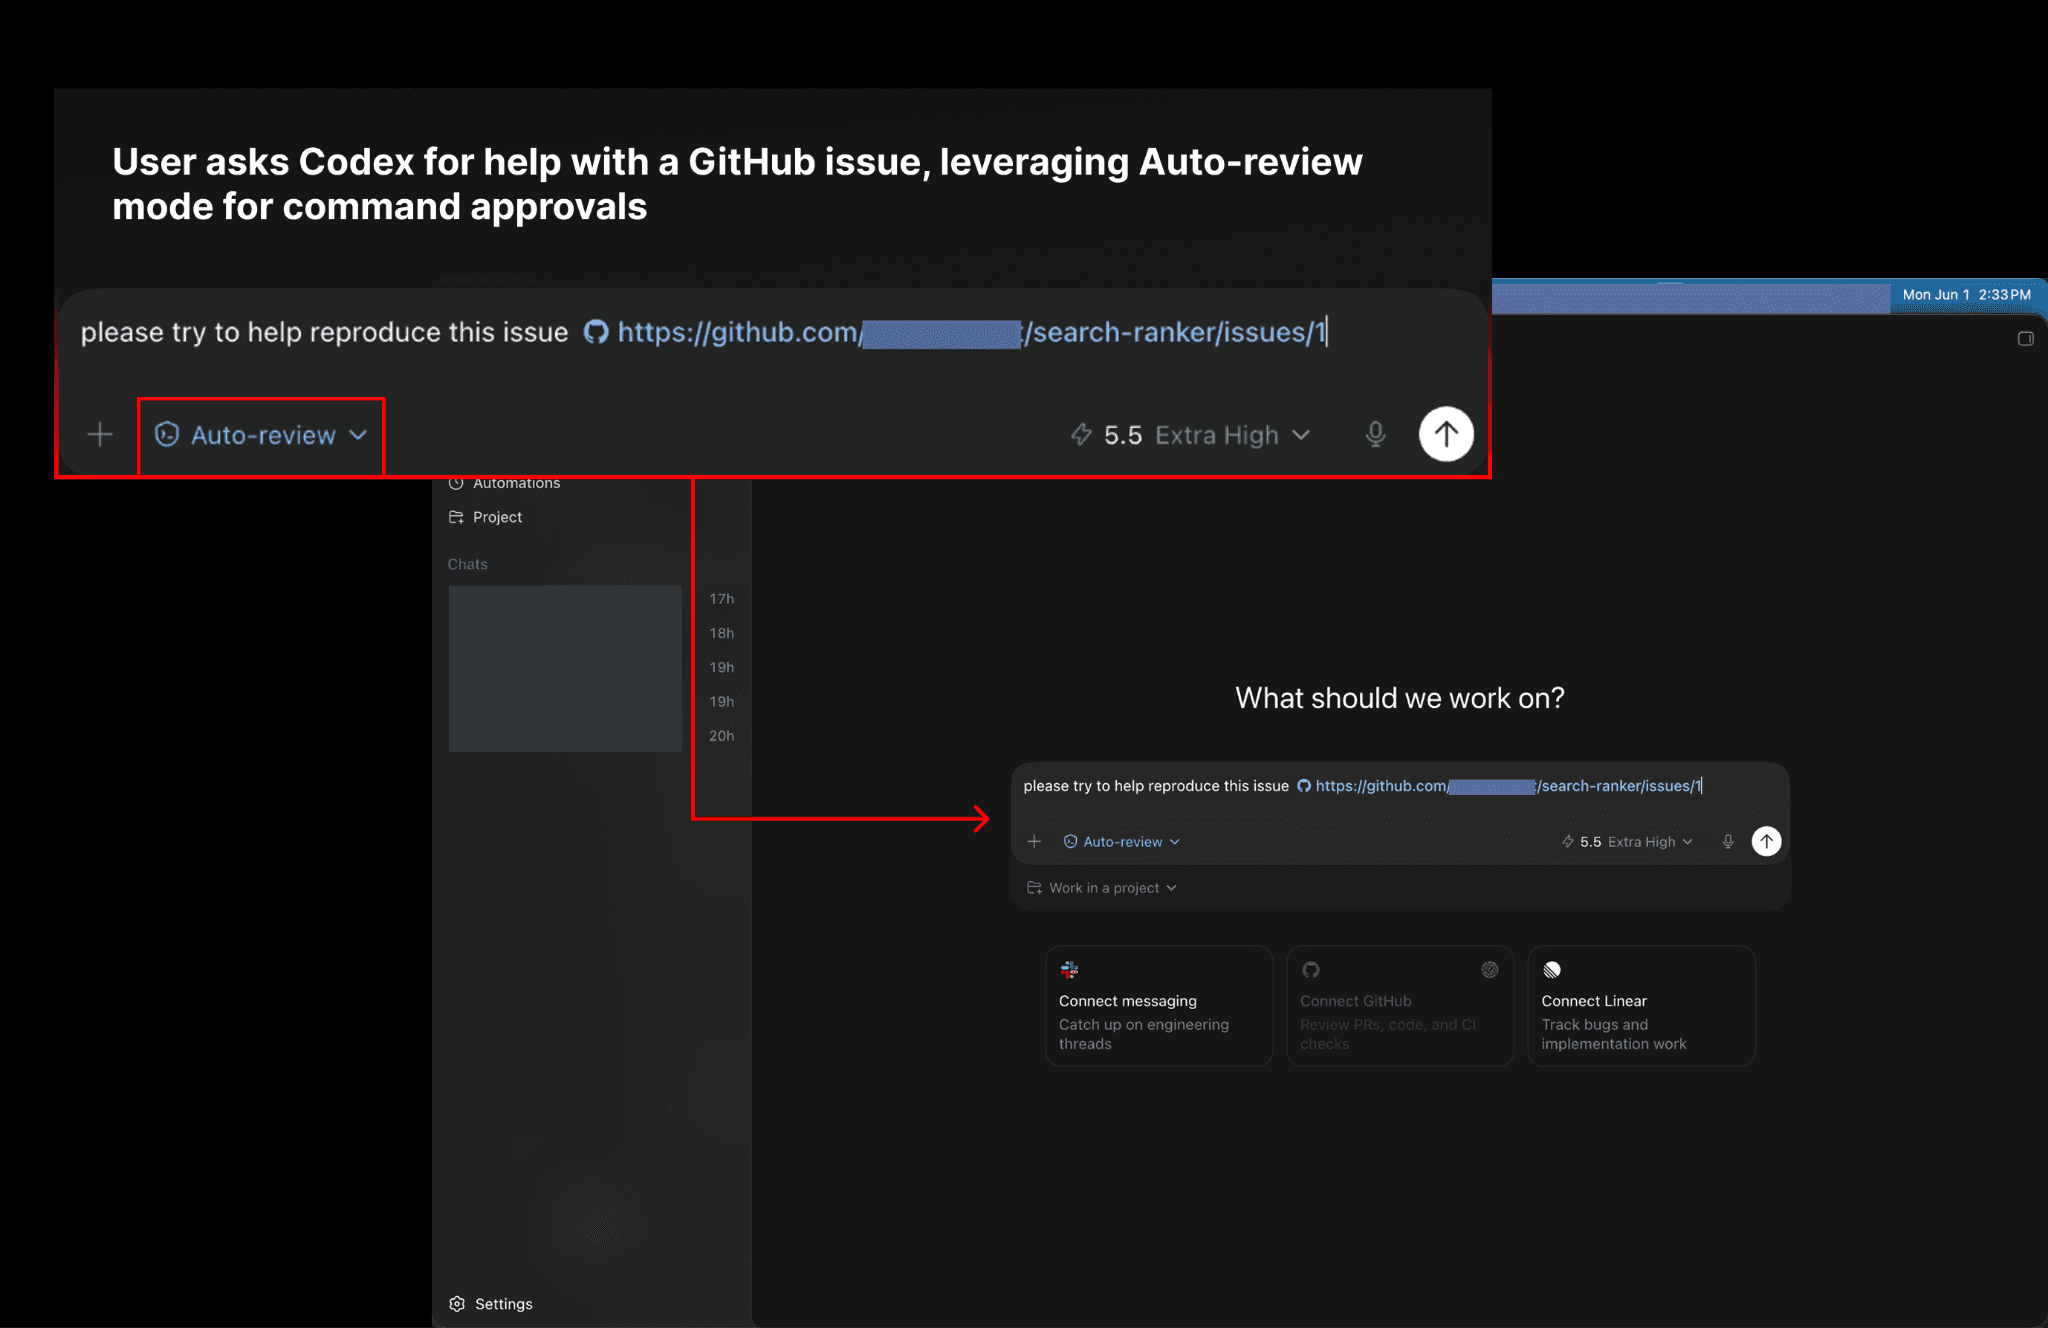Open 5.5 Extra High dropdown in enlarged callout
Screen dimensions: 2048x1328
pyautogui.click(x=1190, y=435)
